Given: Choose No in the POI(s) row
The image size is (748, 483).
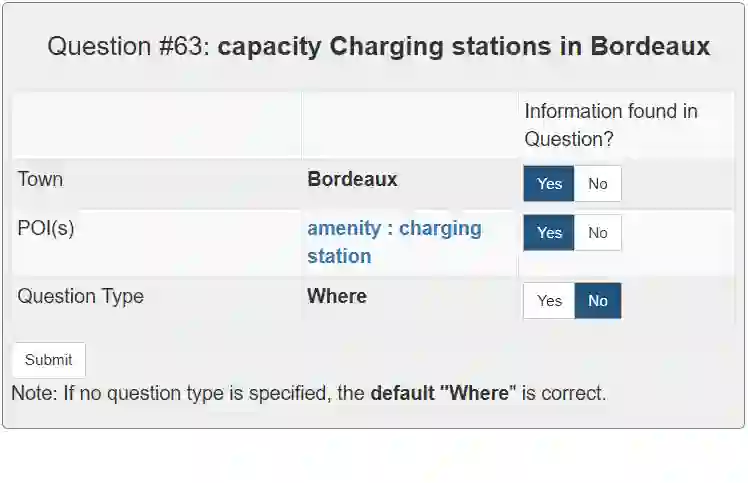Looking at the screenshot, I should [597, 233].
